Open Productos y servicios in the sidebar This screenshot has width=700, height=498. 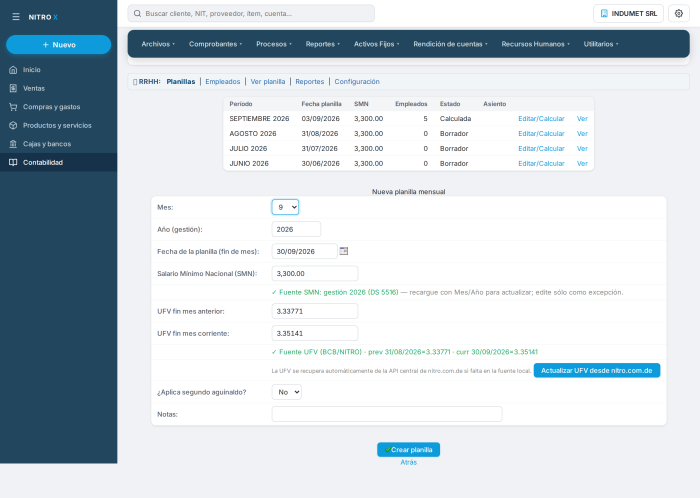click(x=58, y=125)
